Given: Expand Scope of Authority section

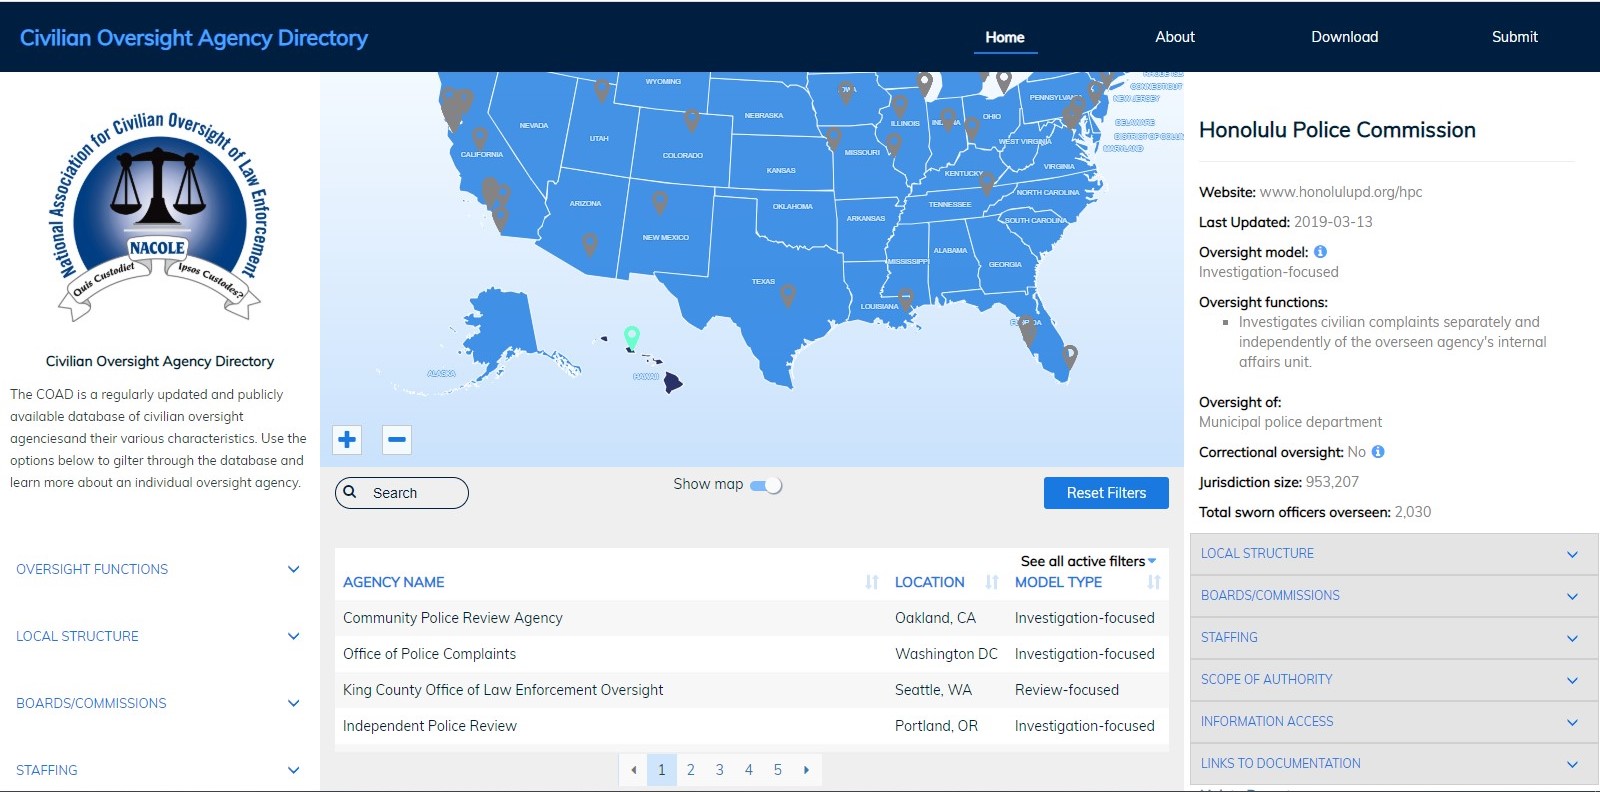Looking at the screenshot, I should 1394,680.
